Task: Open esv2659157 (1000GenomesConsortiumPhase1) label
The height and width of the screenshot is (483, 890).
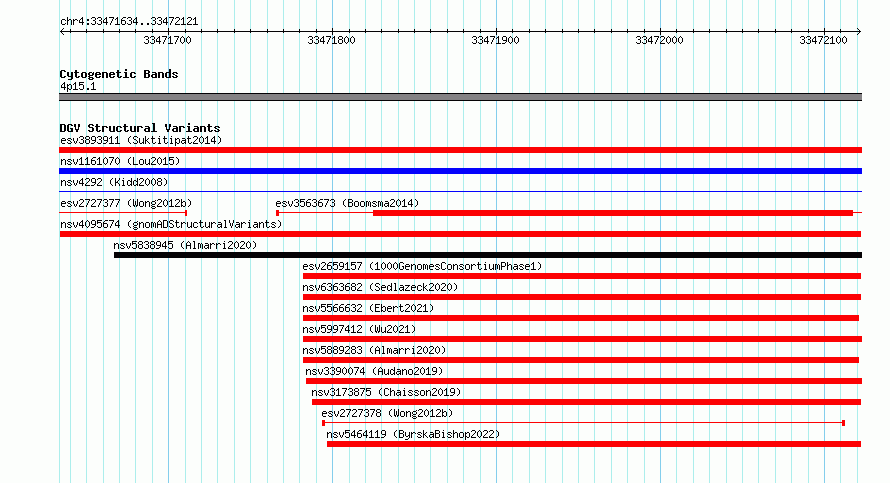Action: pos(422,266)
